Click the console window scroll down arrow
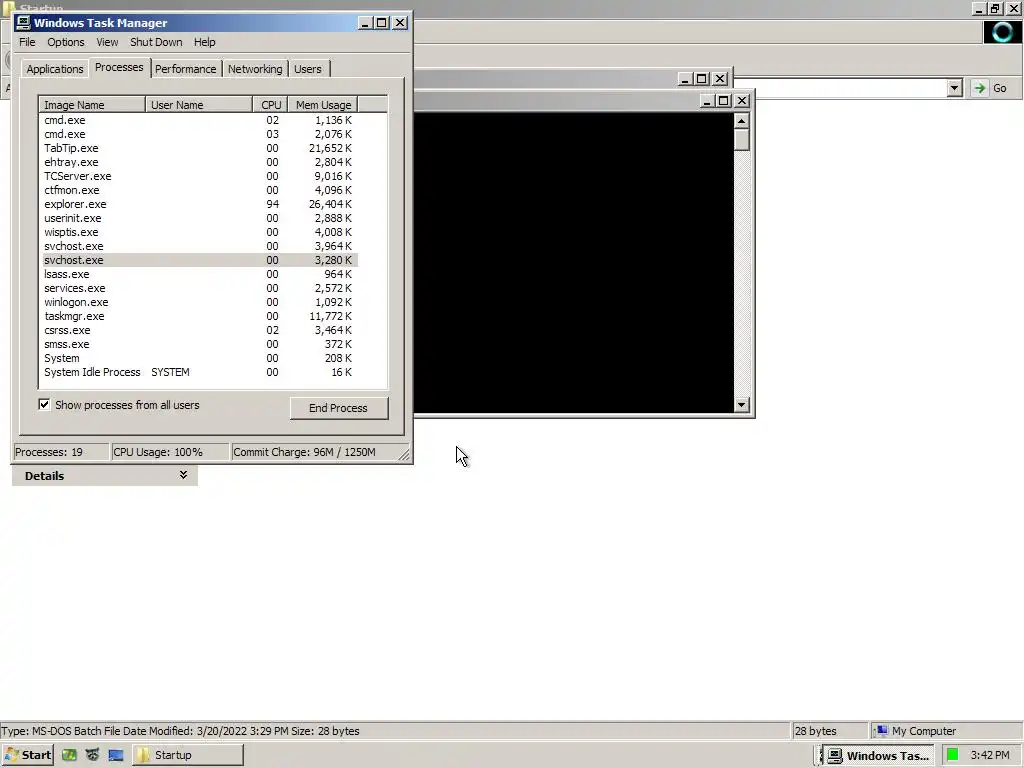The height and width of the screenshot is (768, 1024). (741, 405)
